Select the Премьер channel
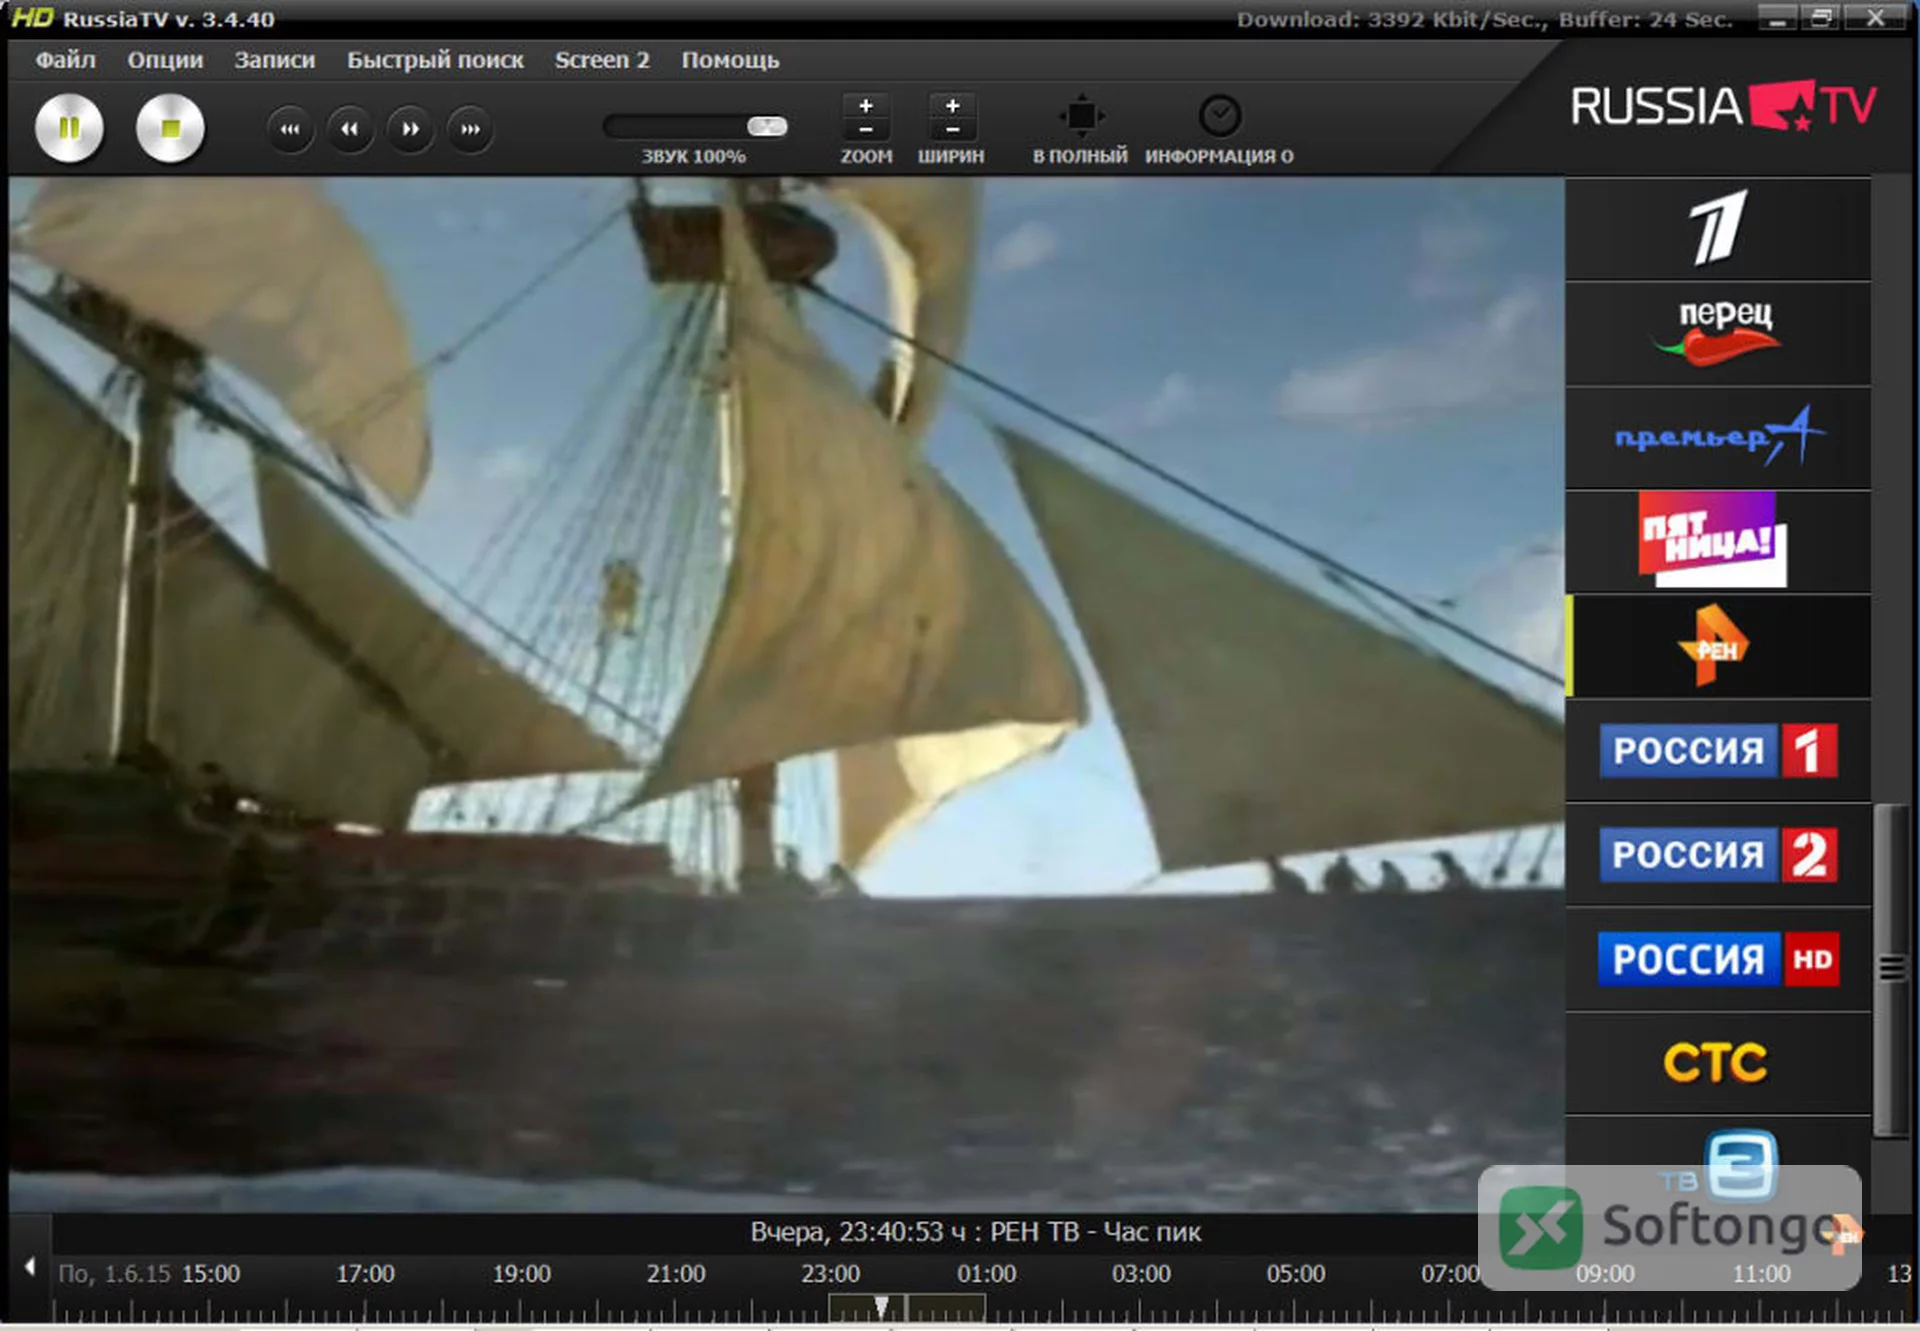 1717,438
